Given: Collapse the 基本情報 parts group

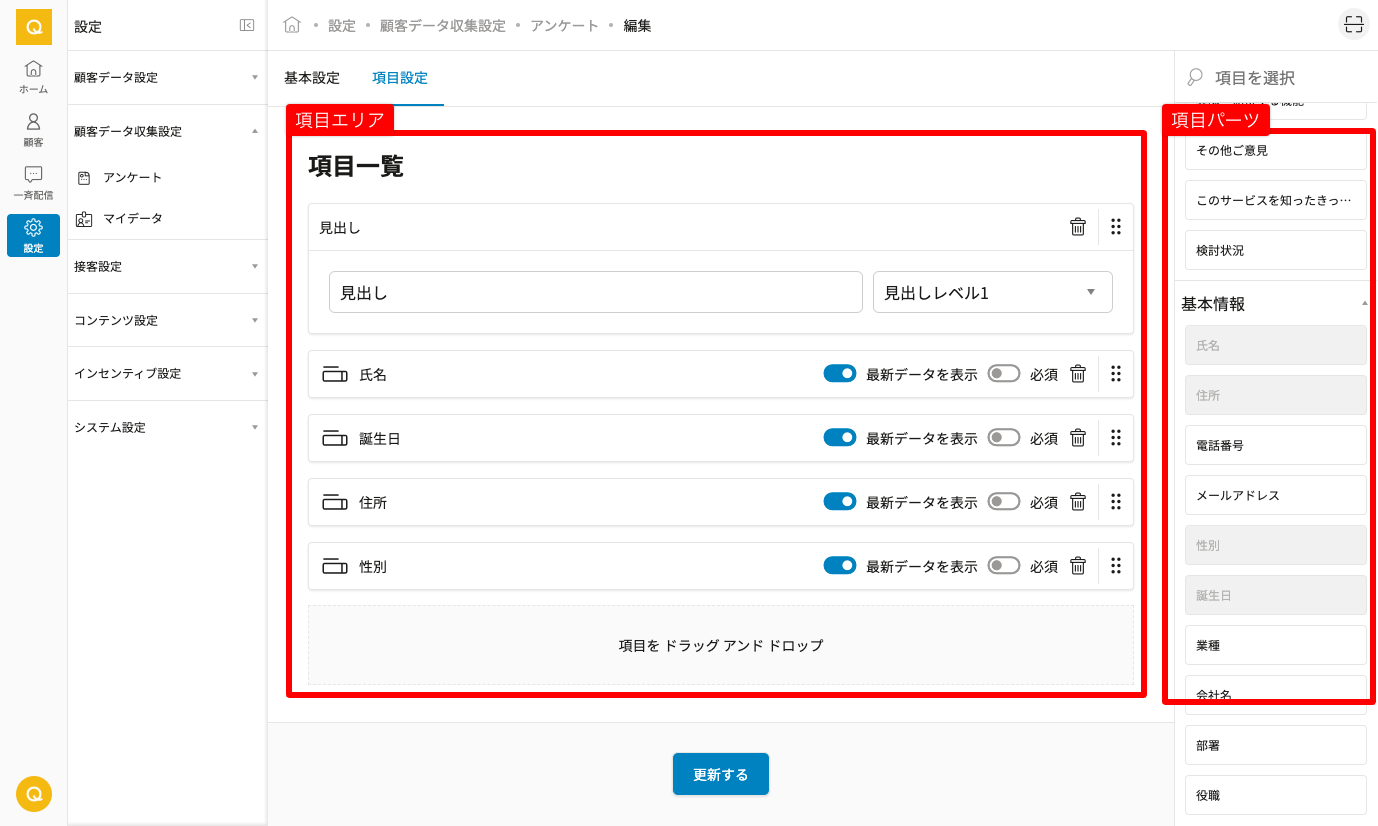Looking at the screenshot, I should 1364,303.
